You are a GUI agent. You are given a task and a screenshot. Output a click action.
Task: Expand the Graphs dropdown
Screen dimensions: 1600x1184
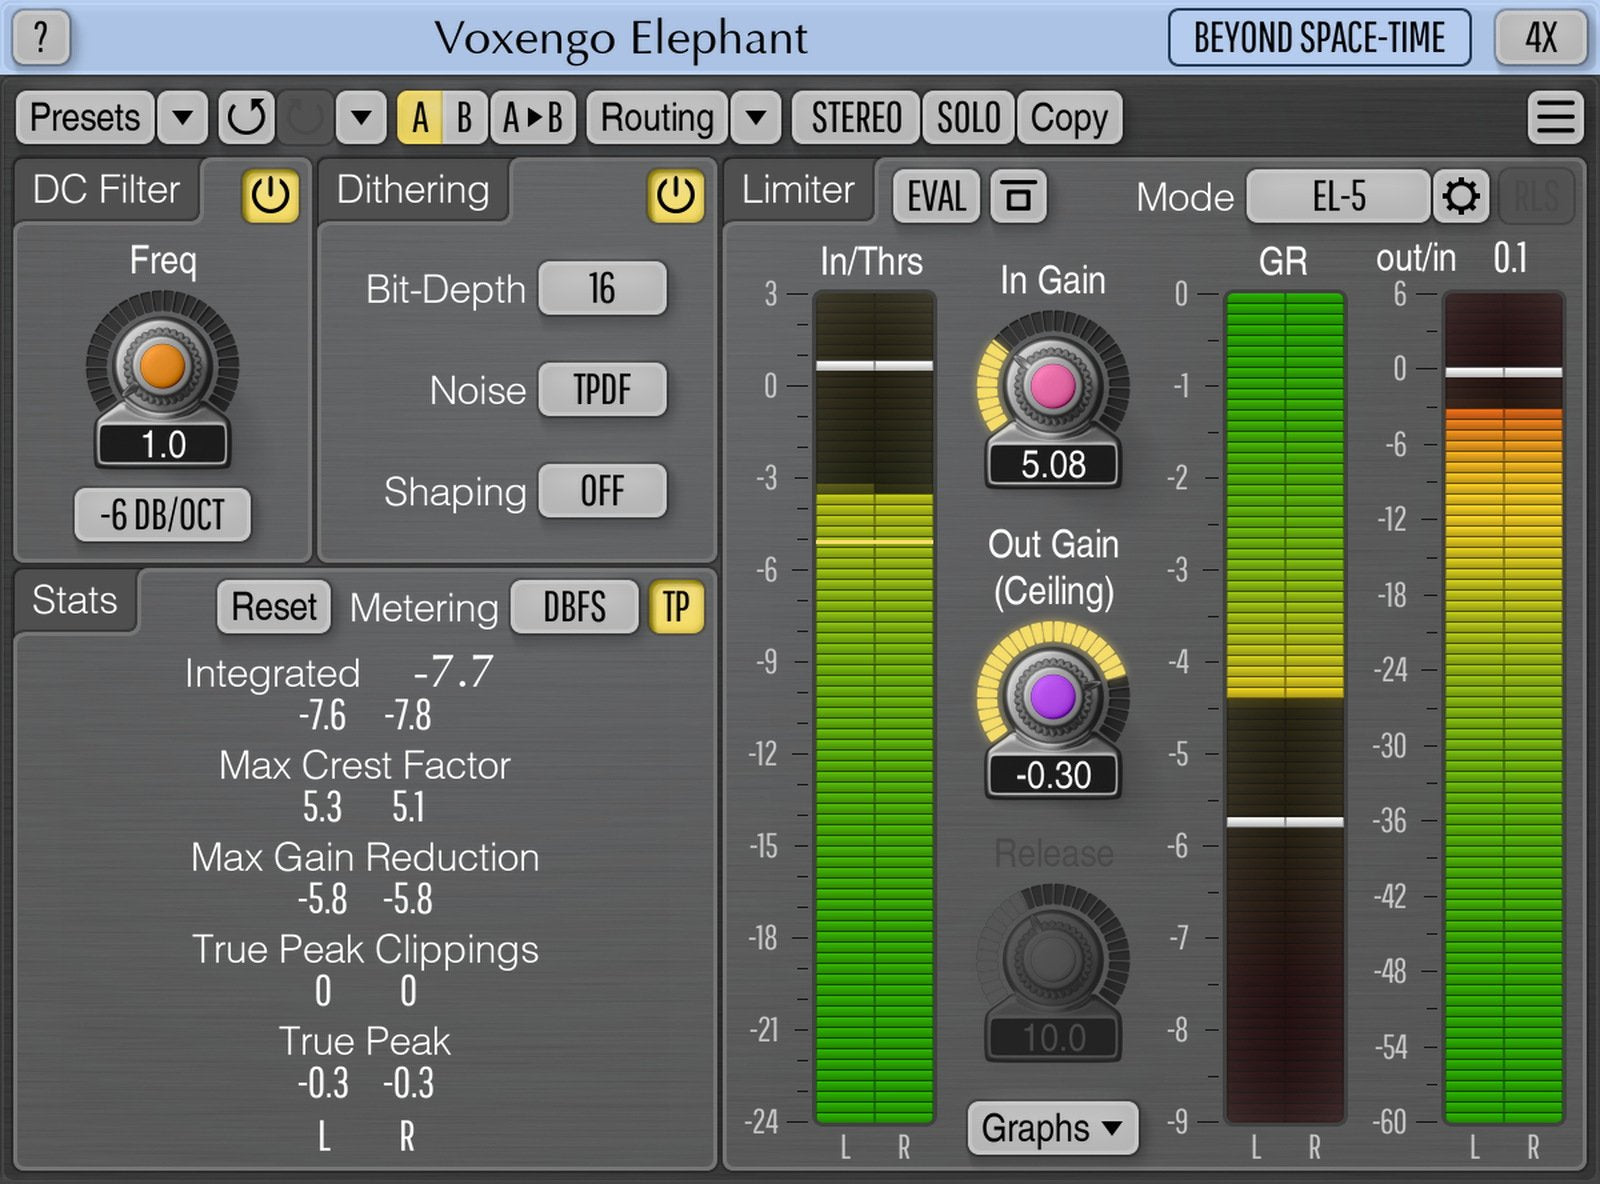[x=1052, y=1128]
